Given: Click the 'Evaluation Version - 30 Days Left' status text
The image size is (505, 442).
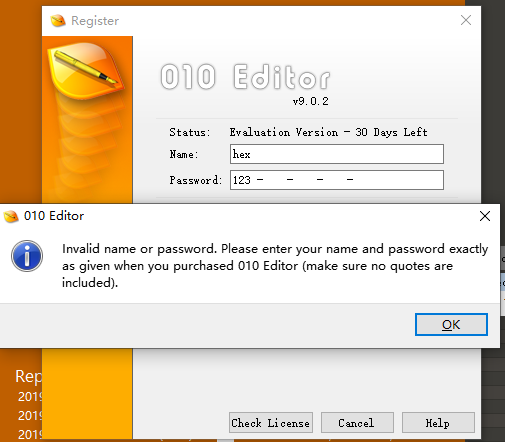Looking at the screenshot, I should (x=328, y=132).
